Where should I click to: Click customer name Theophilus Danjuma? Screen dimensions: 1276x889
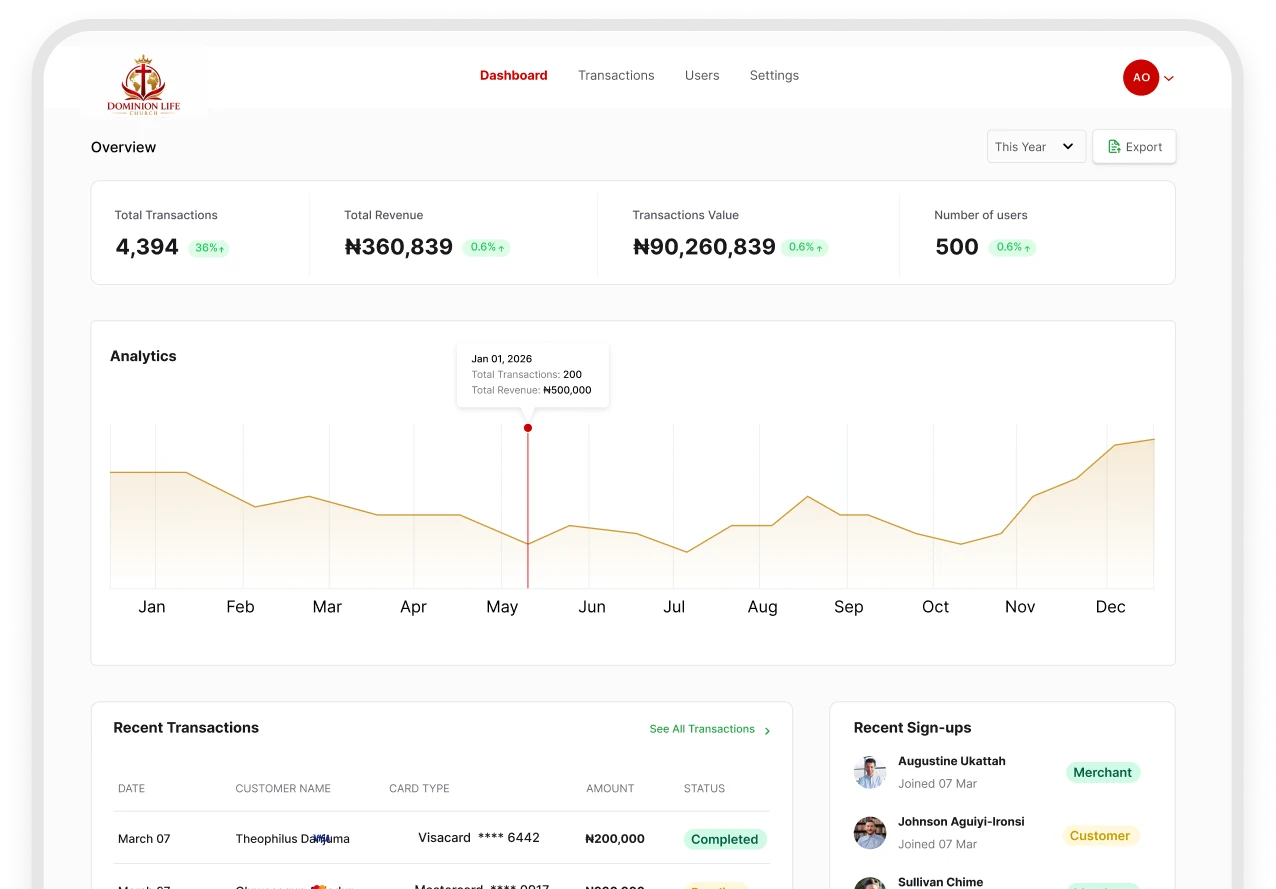pos(293,839)
